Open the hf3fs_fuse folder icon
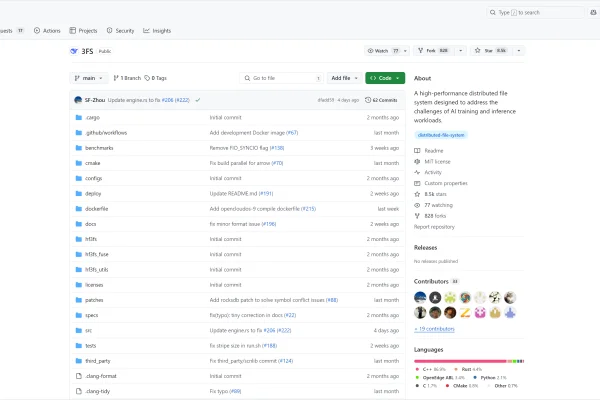This screenshot has height=400, width=600. click(x=79, y=254)
